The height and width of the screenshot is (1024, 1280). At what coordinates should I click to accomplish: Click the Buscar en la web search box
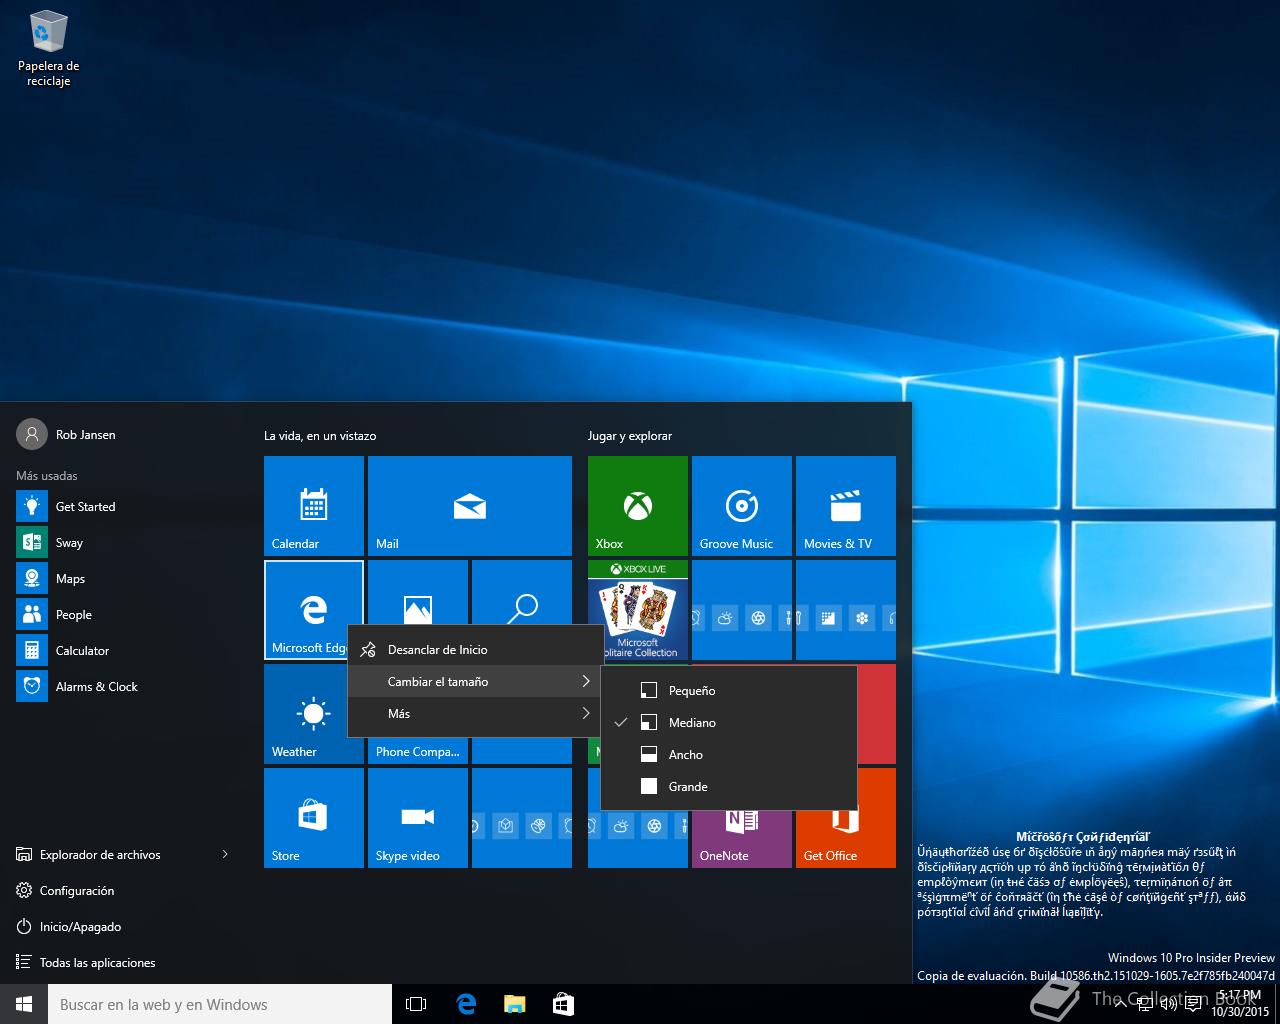pos(220,1004)
